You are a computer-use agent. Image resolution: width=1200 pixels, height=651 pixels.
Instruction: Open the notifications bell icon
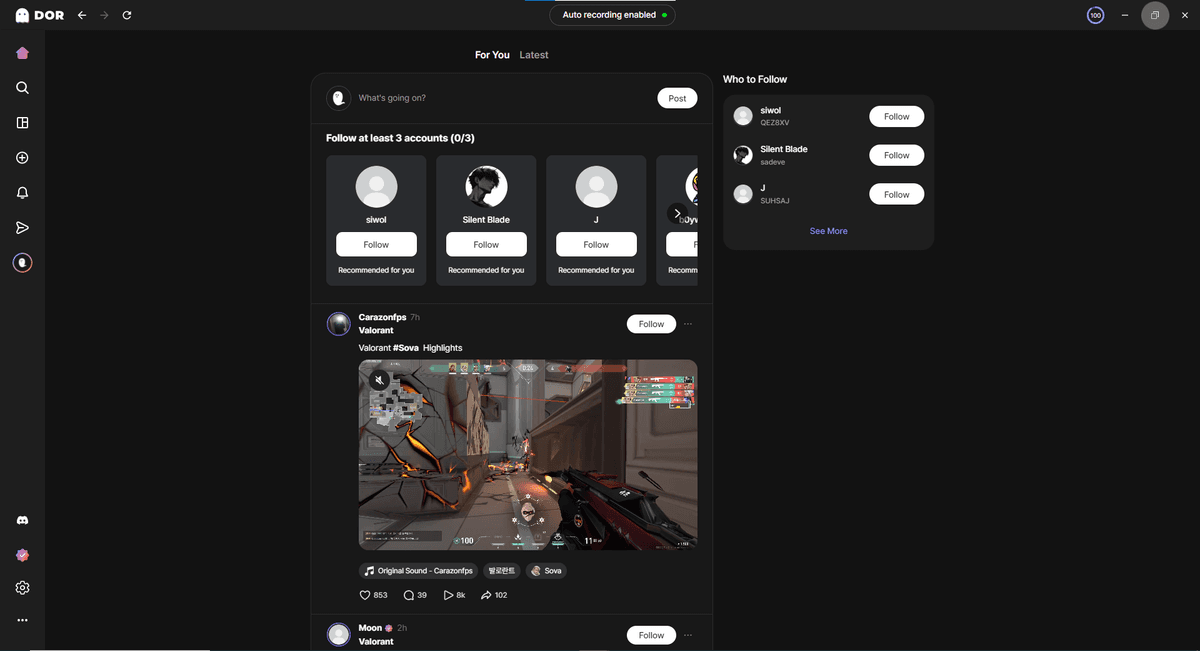(x=22, y=193)
